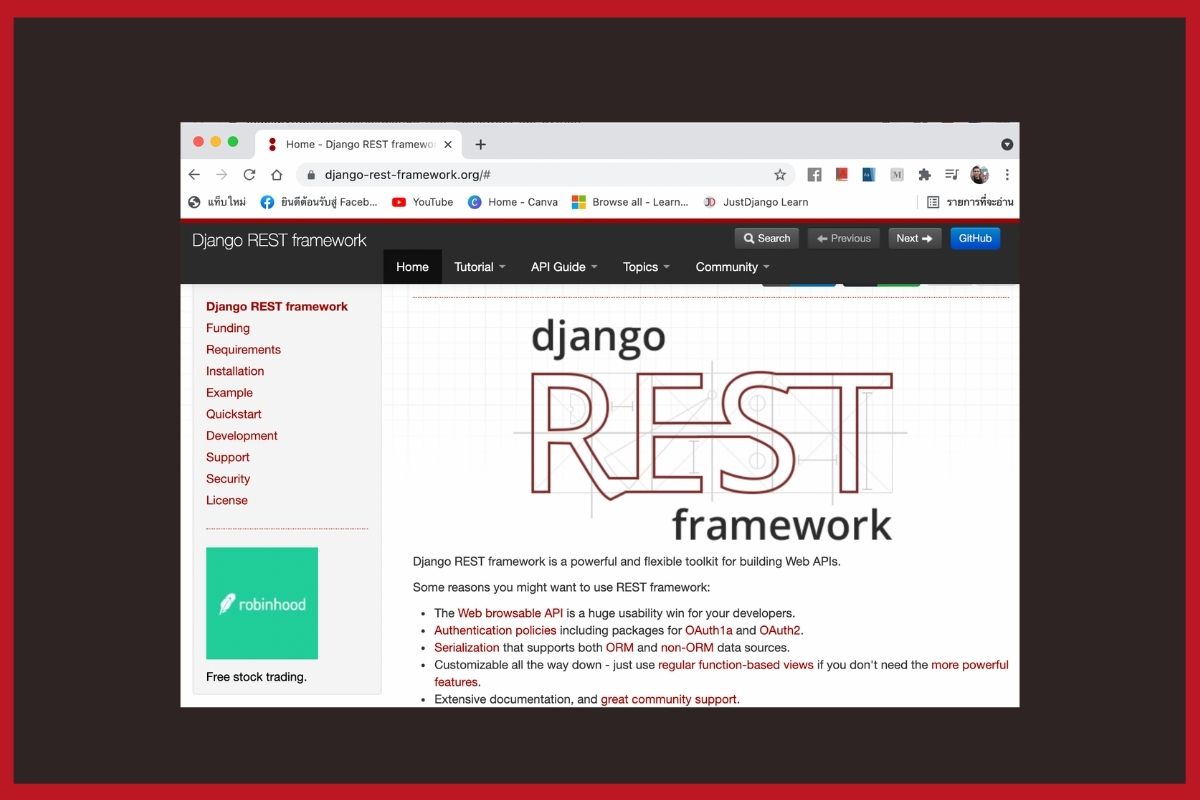The height and width of the screenshot is (800, 1200).
Task: Jump to Security in the sidebar
Action: pyautogui.click(x=228, y=479)
